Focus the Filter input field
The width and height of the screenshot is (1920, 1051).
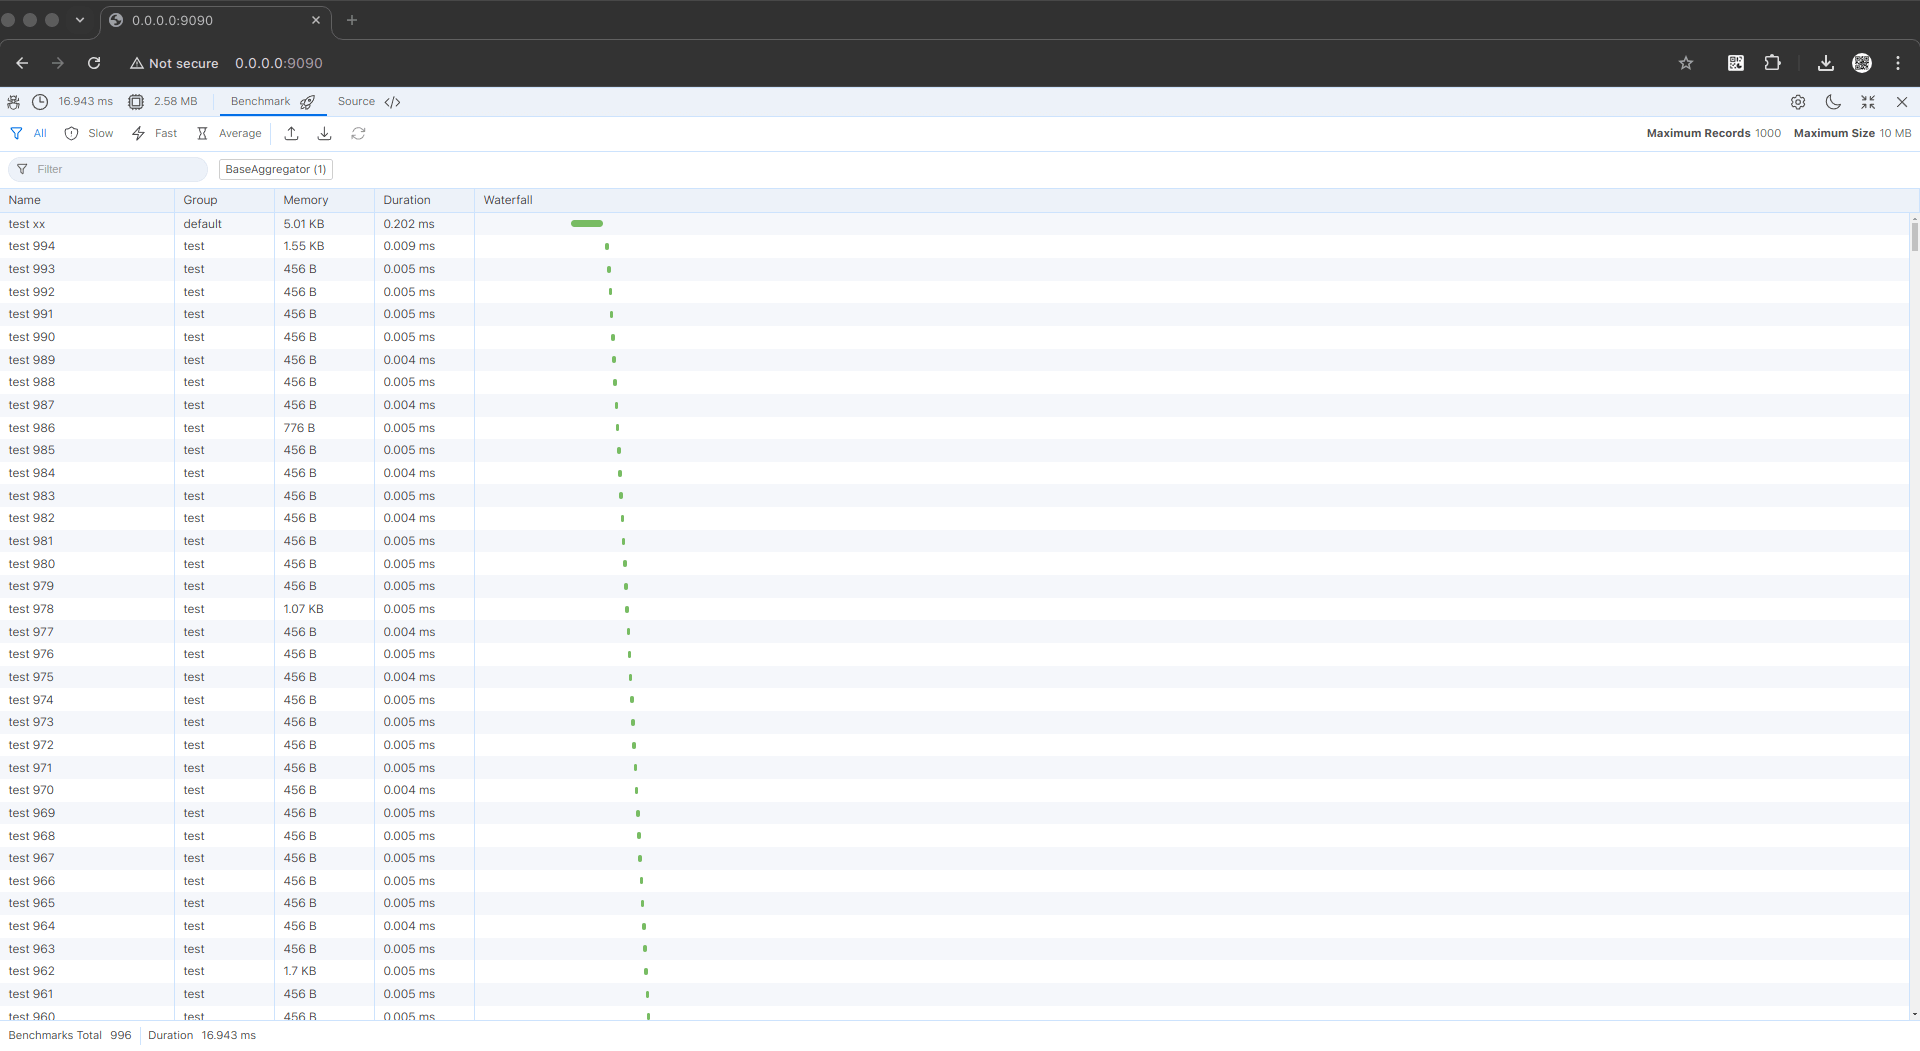[x=108, y=169]
